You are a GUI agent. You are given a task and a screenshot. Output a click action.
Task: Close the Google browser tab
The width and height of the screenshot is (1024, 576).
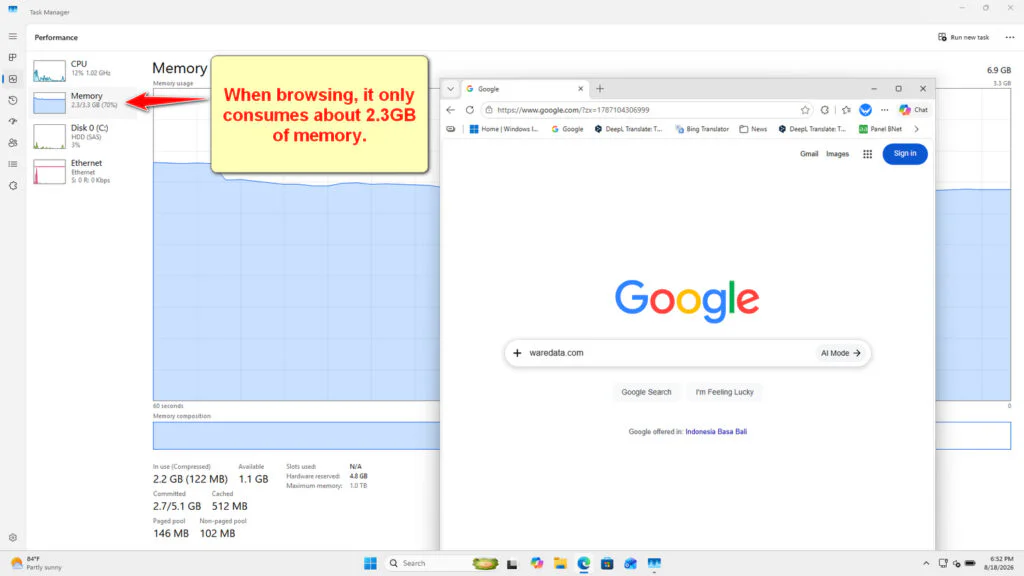[x=581, y=89]
